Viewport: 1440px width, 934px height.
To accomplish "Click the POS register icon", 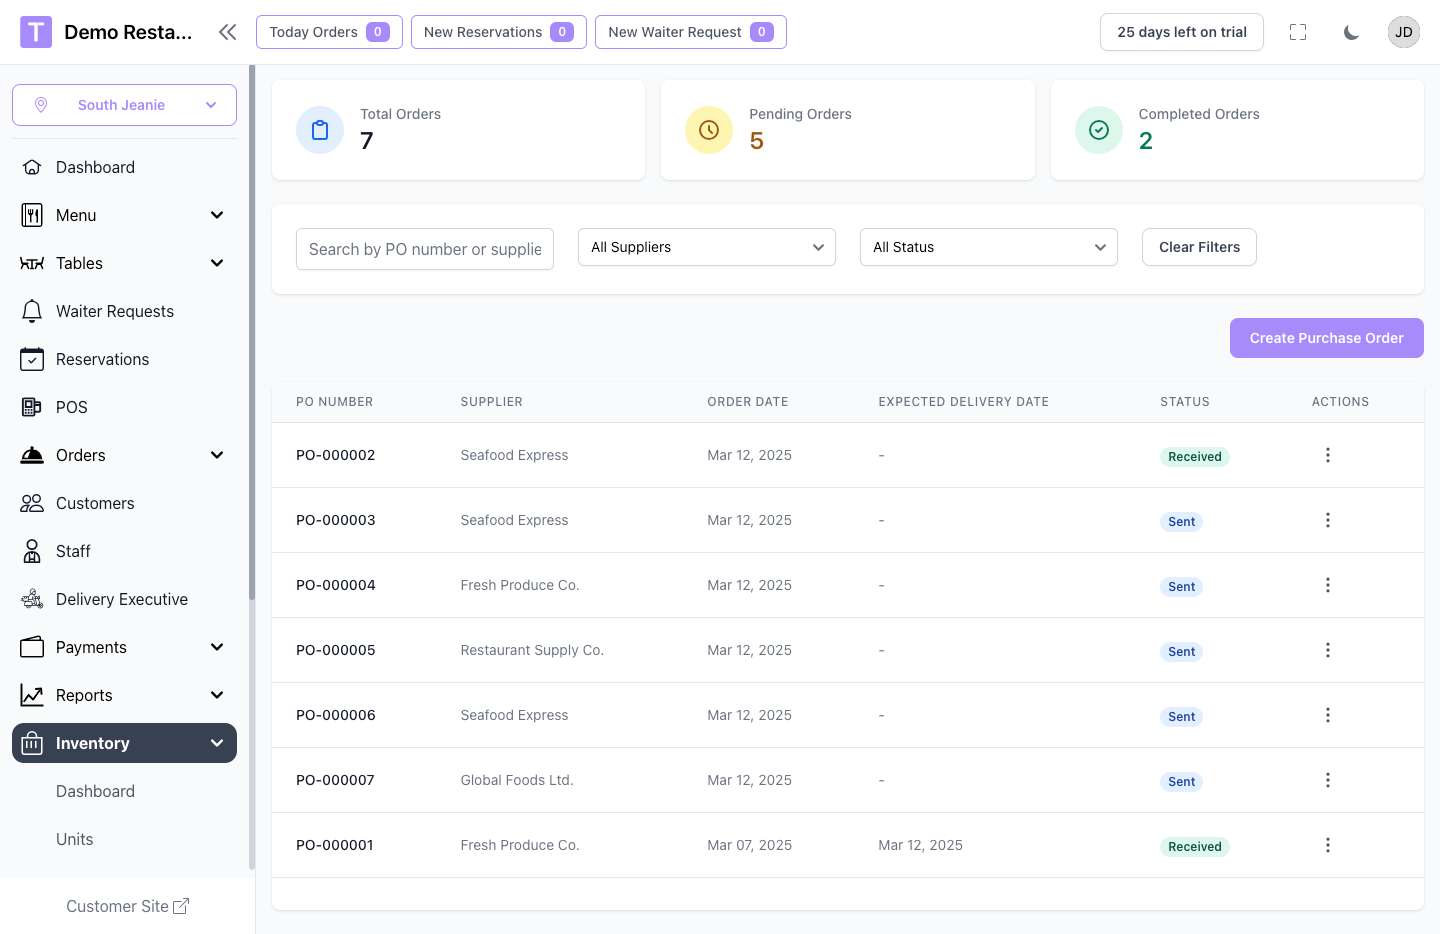I will coord(32,407).
